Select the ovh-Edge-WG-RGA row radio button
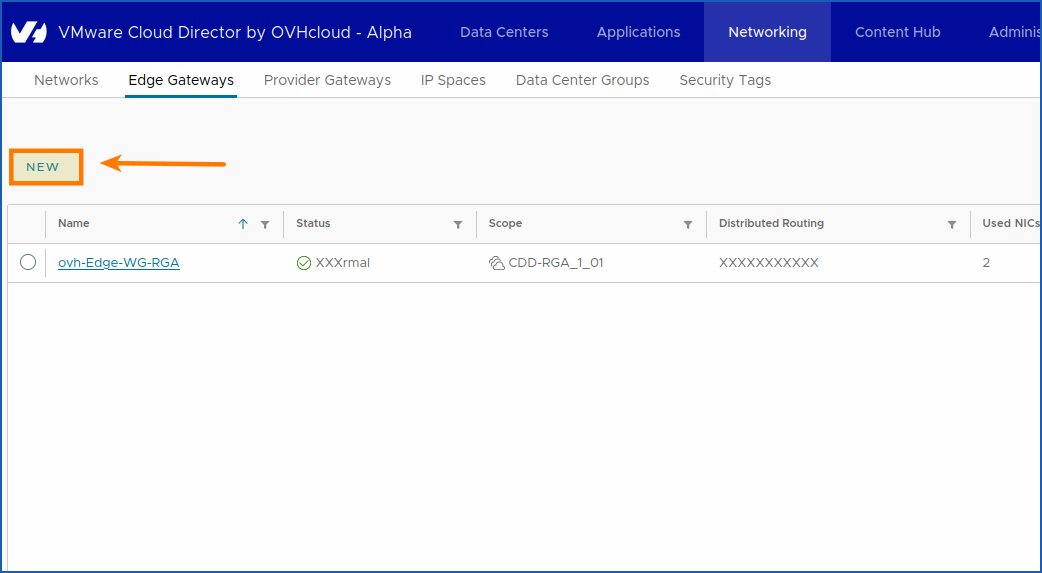This screenshot has height=573, width=1042. 28,263
